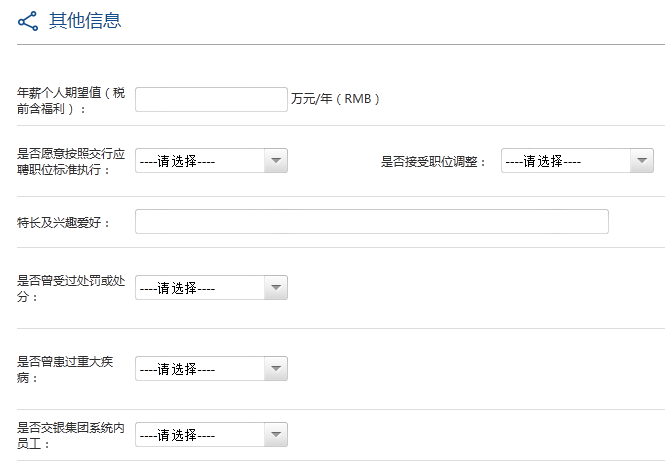Image resolution: width=665 pixels, height=463 pixels.
Task: Click the arrow of the 交银集团系统内员工 selector
Action: coord(276,435)
